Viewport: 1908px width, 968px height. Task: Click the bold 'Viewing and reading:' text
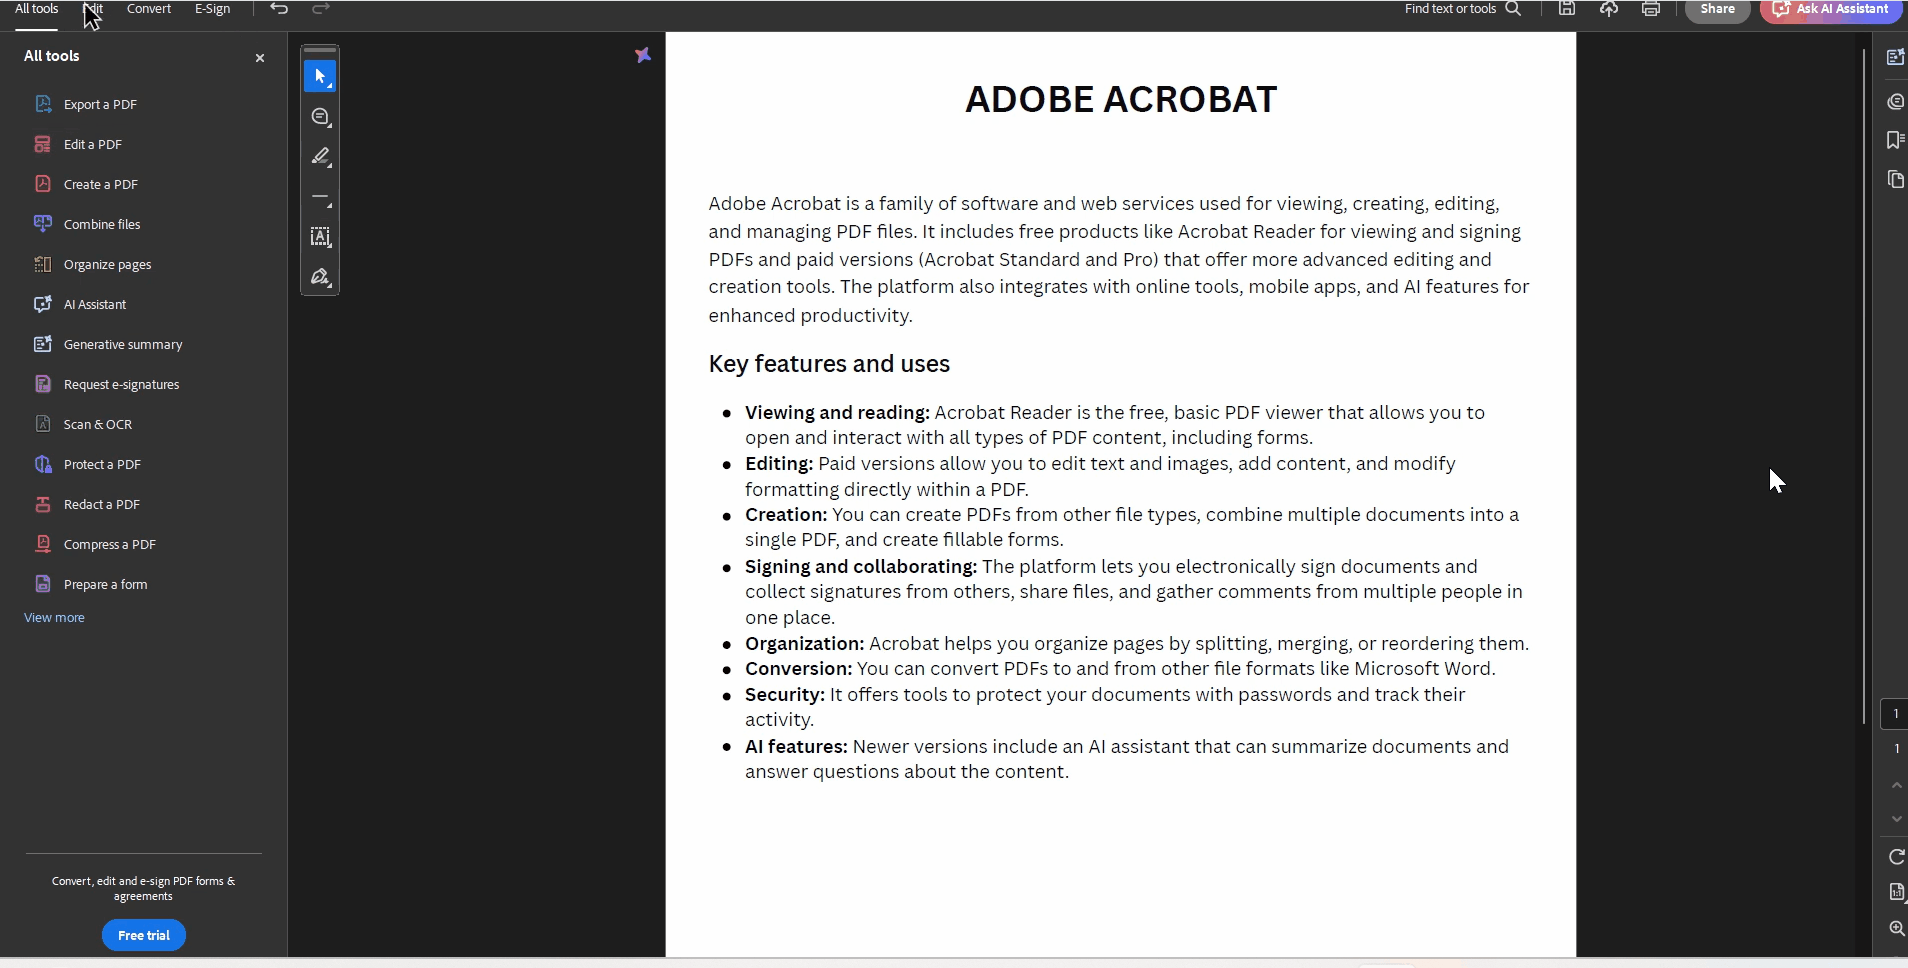point(837,413)
